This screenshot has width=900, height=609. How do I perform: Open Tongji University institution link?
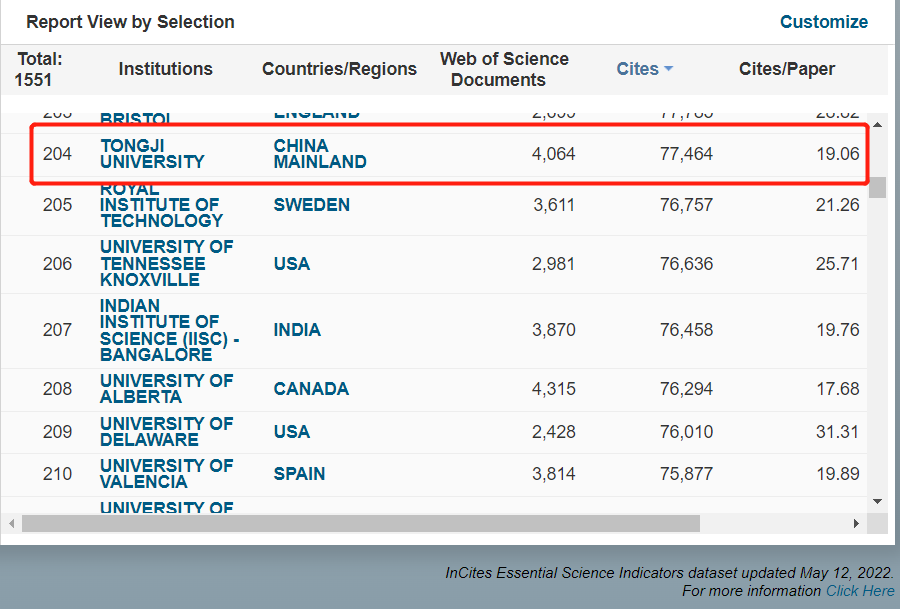152,154
